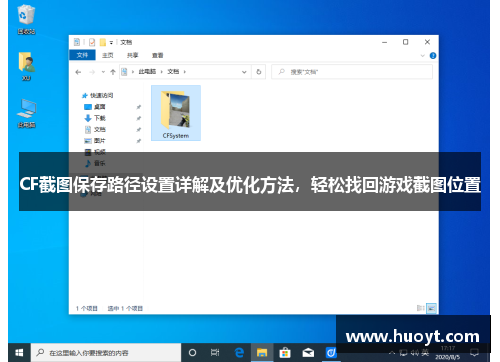The image size is (500, 362).
Task: Click in the Documents search box
Action: coord(352,72)
